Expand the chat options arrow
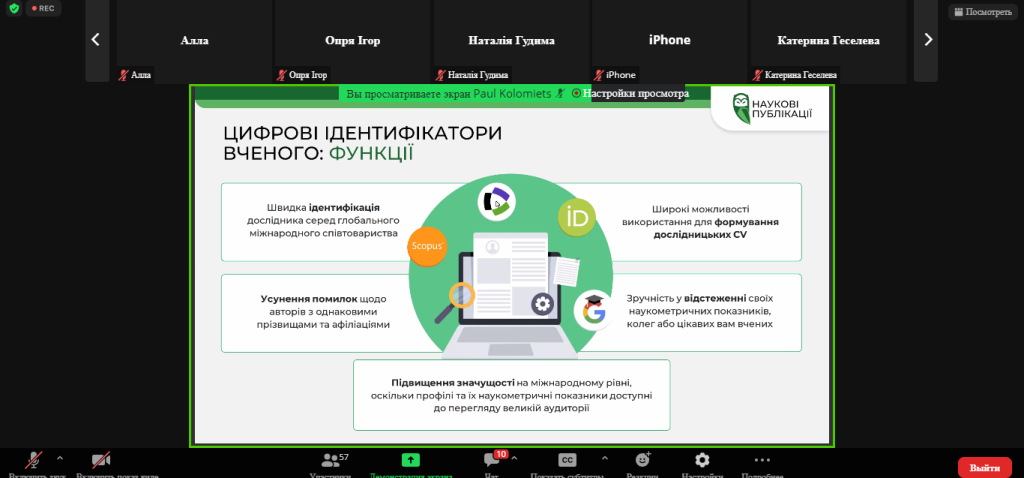 (515, 457)
